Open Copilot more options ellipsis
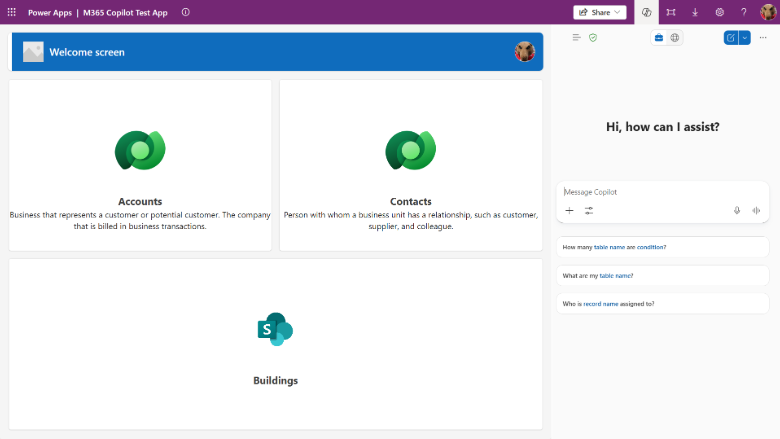 point(763,37)
